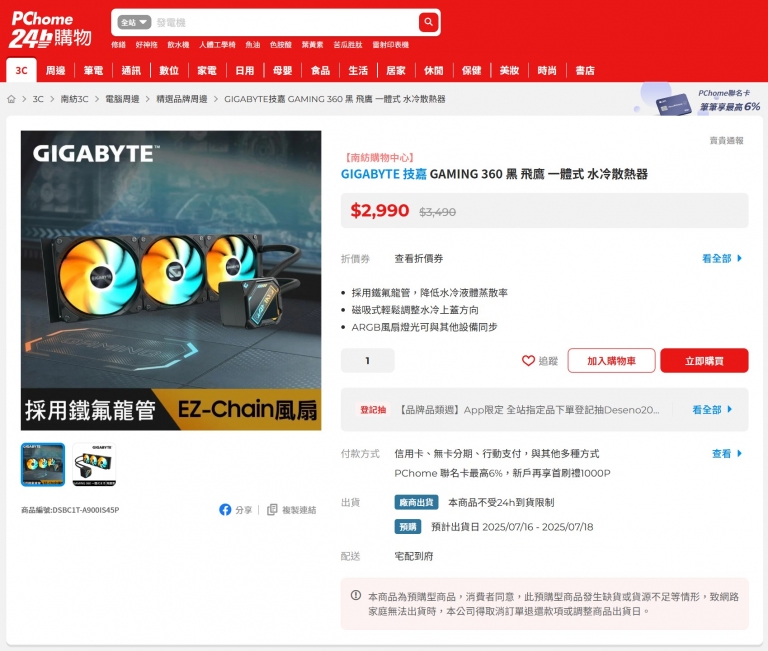Click the PChome聯名卡 6% banner
This screenshot has height=651, width=768.
click(698, 99)
